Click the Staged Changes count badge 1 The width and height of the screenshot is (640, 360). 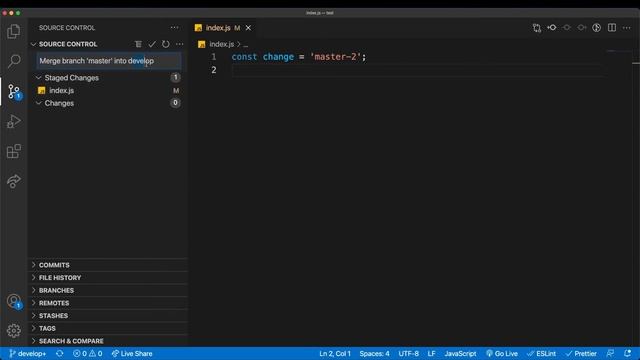click(176, 77)
